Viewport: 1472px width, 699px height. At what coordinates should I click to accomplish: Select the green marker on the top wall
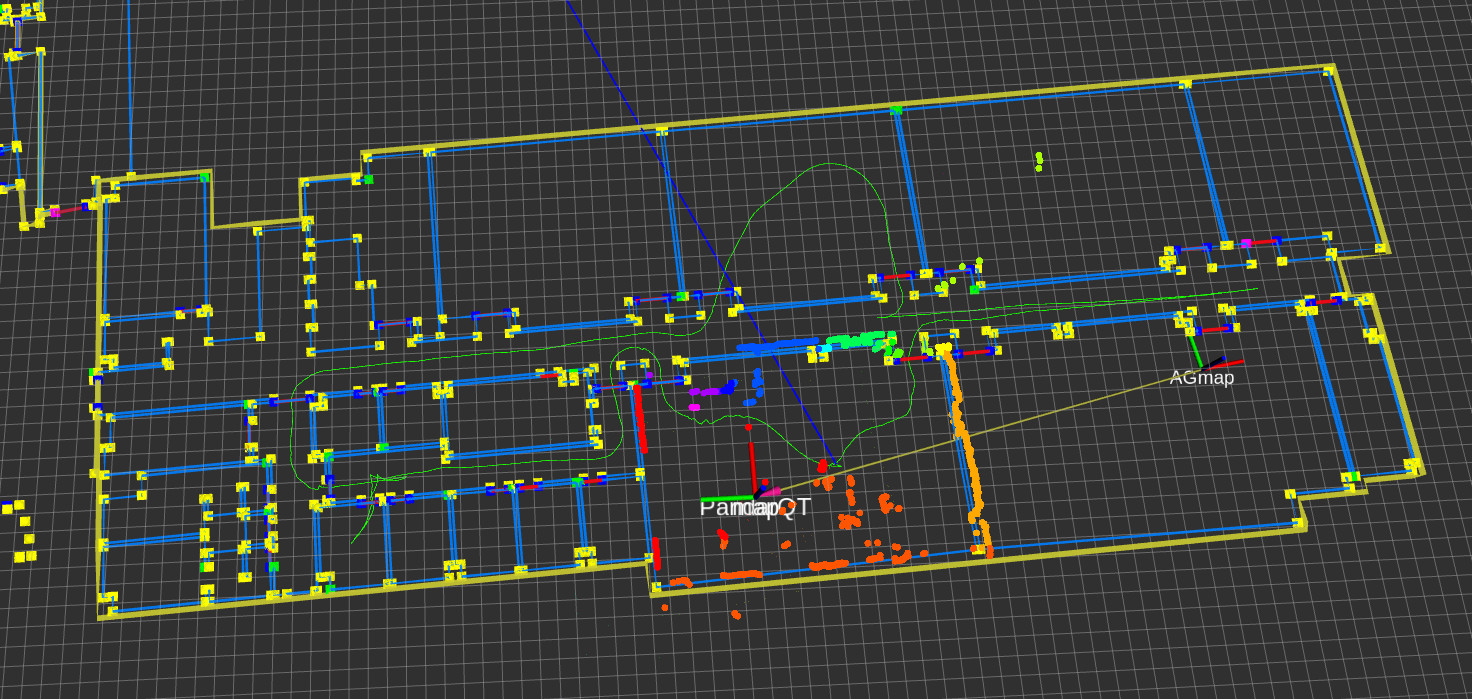897,109
